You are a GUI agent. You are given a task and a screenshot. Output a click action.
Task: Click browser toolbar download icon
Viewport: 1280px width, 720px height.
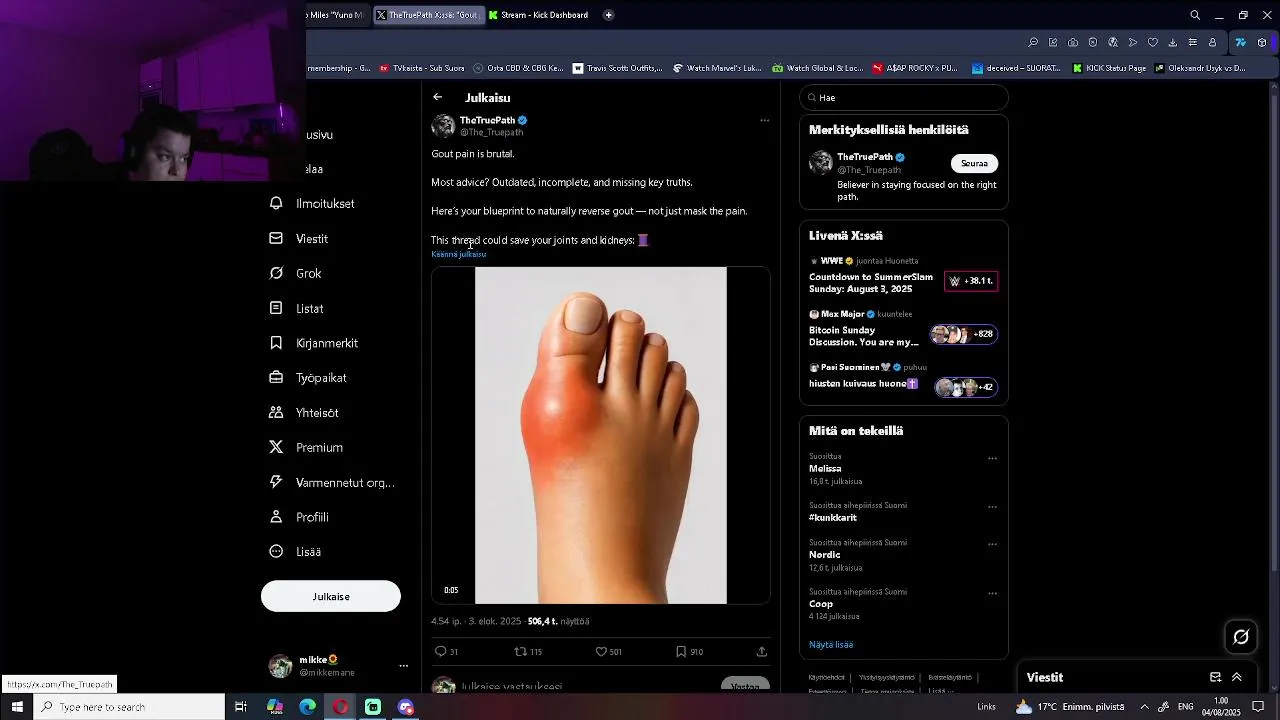1173,42
